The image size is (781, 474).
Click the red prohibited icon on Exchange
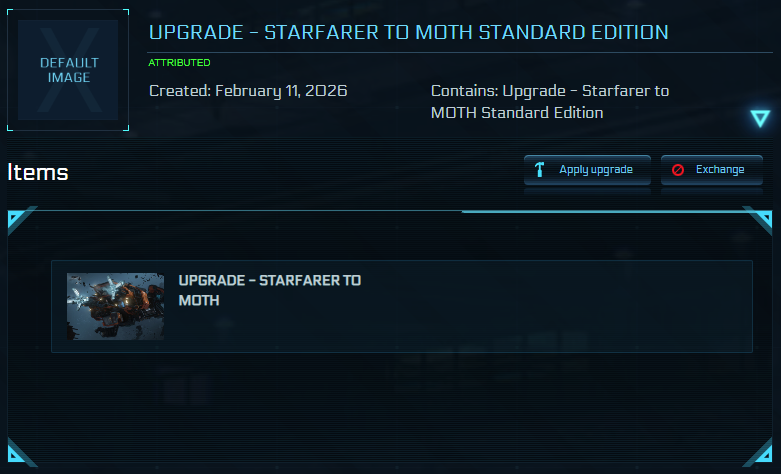[677, 170]
